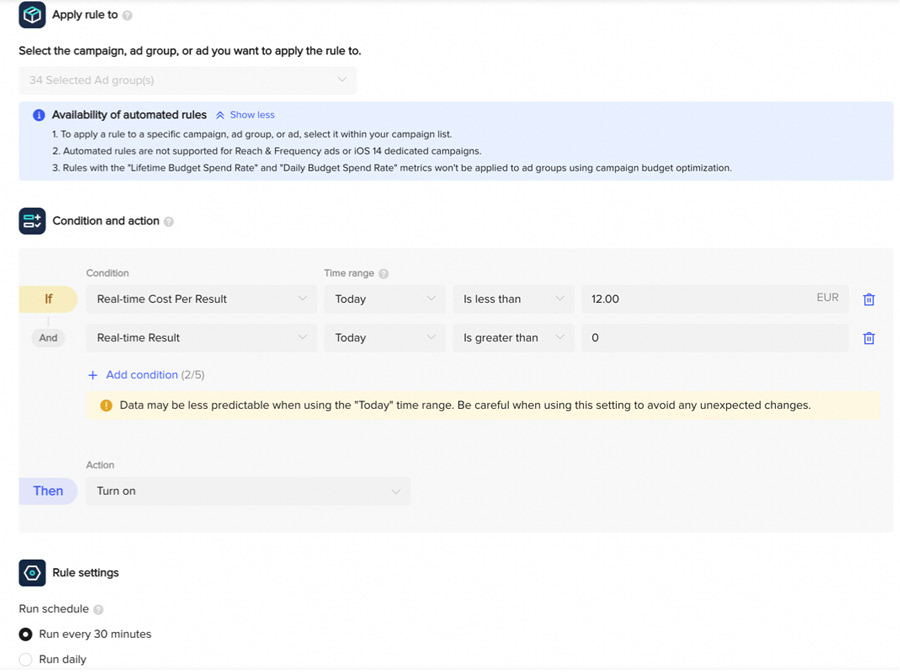Screen dimensions: 900x672
Task: Click the Rule settings hexagon icon
Action: pos(32,573)
